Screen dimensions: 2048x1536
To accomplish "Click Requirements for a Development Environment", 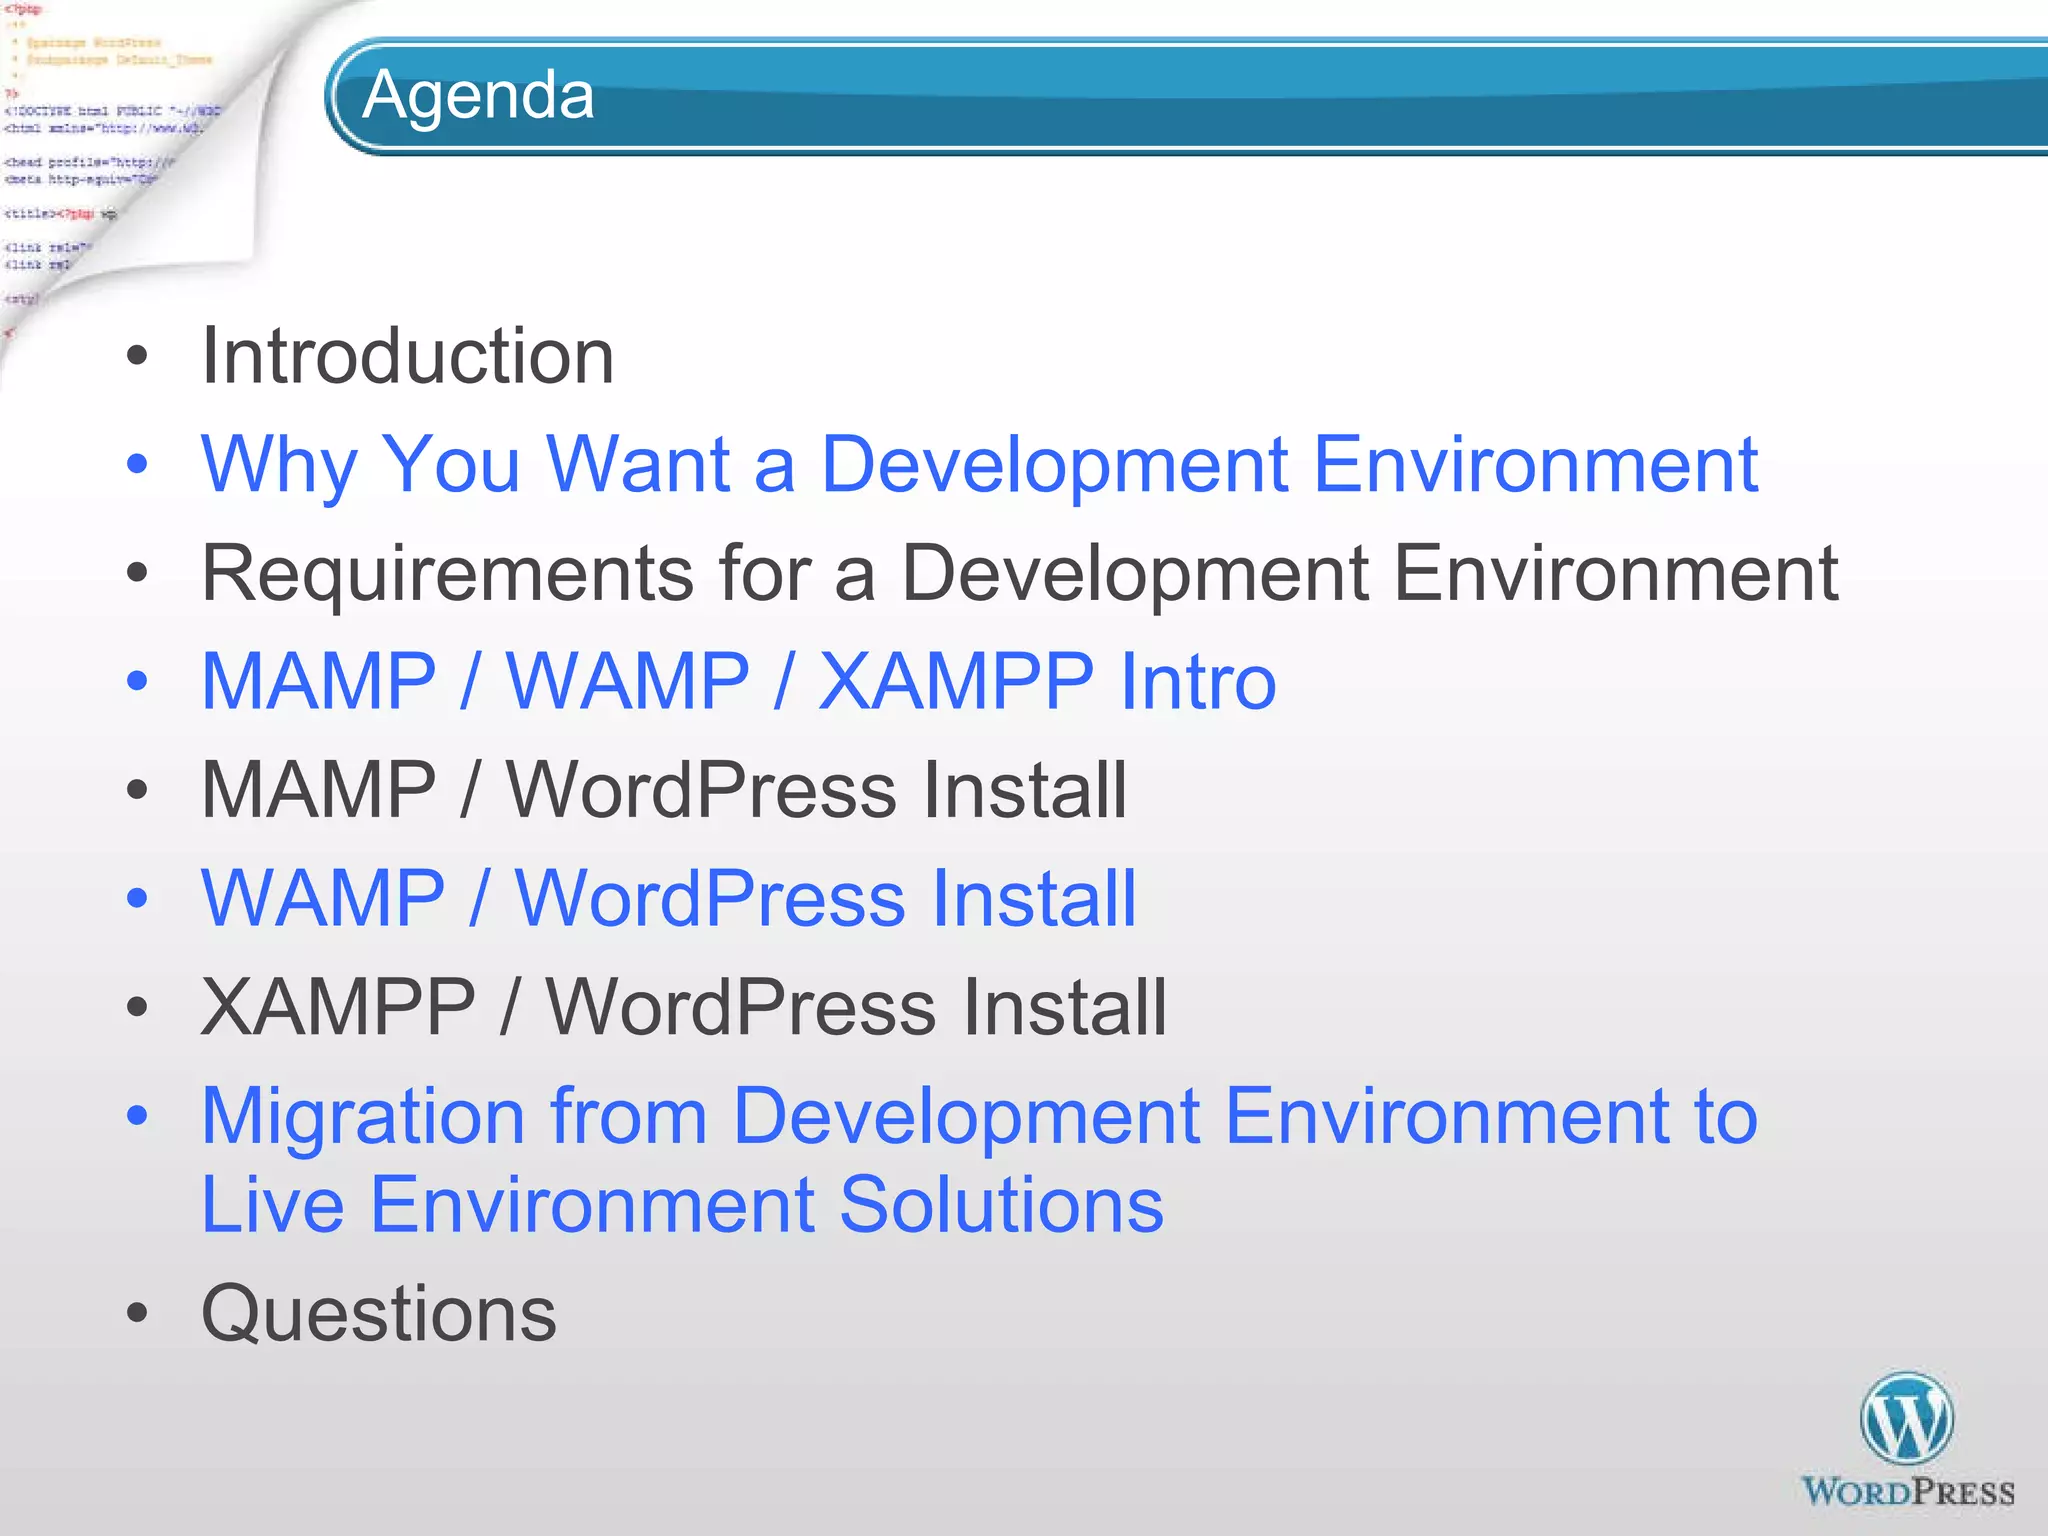I will point(1018,573).
